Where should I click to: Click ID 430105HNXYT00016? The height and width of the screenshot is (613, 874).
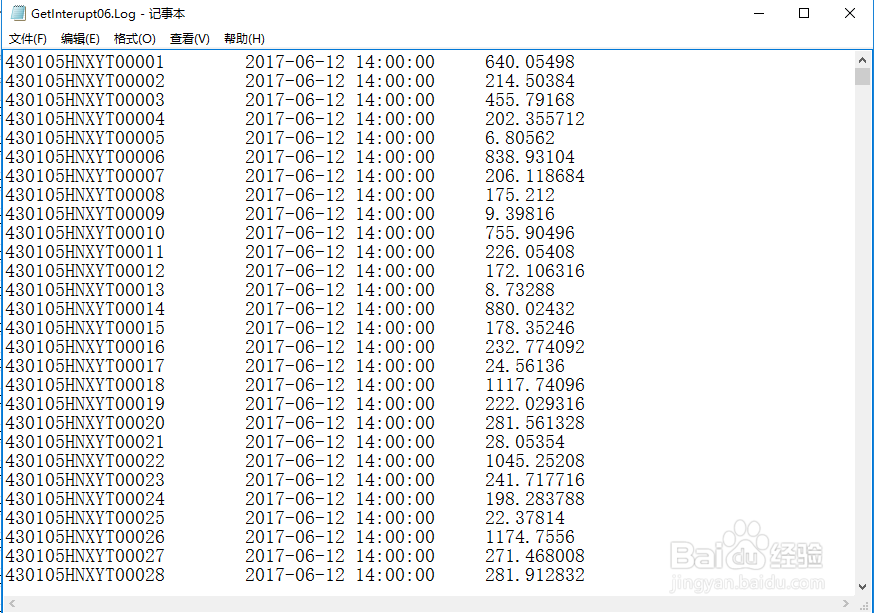[85, 347]
